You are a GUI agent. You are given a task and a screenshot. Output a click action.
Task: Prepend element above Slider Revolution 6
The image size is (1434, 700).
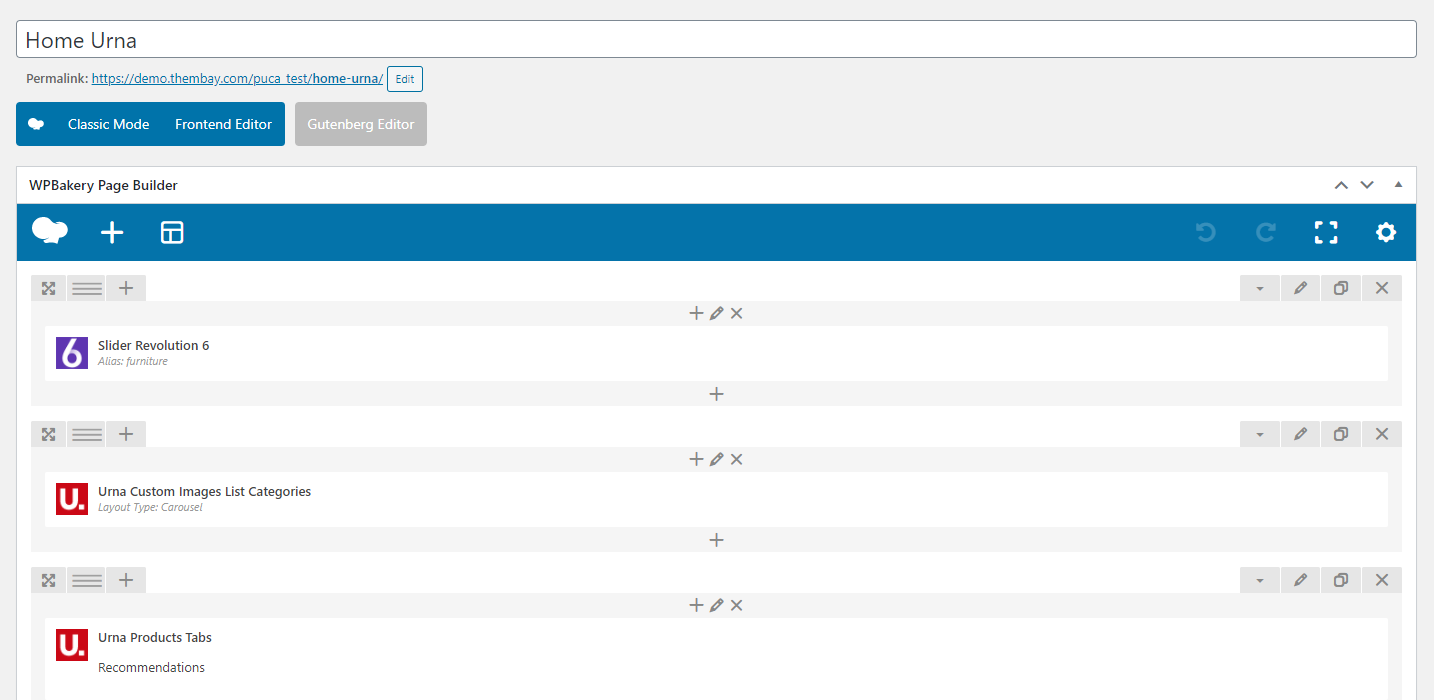(696, 313)
